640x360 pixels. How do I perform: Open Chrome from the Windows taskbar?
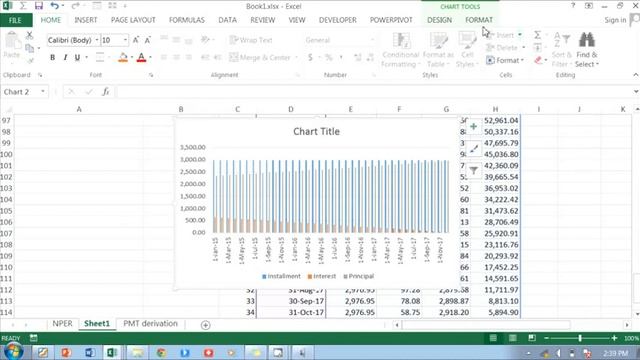pos(161,352)
